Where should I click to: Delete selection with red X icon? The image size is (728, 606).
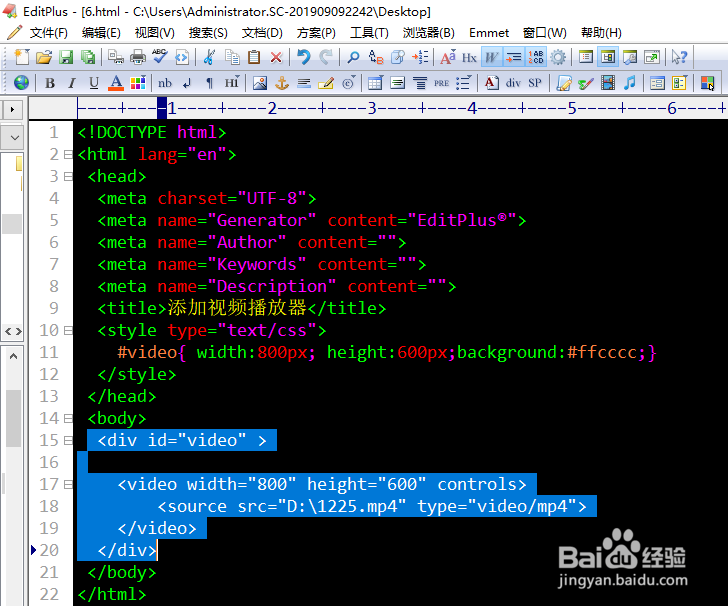pyautogui.click(x=276, y=57)
